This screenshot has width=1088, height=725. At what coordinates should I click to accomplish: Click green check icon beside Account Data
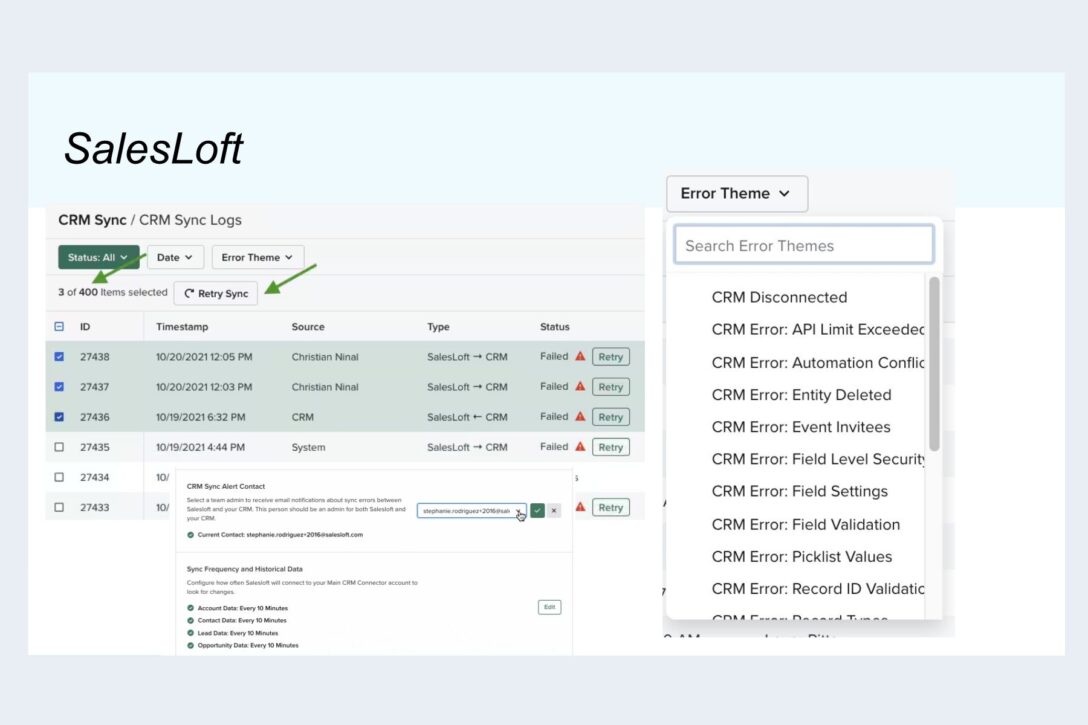pos(190,608)
